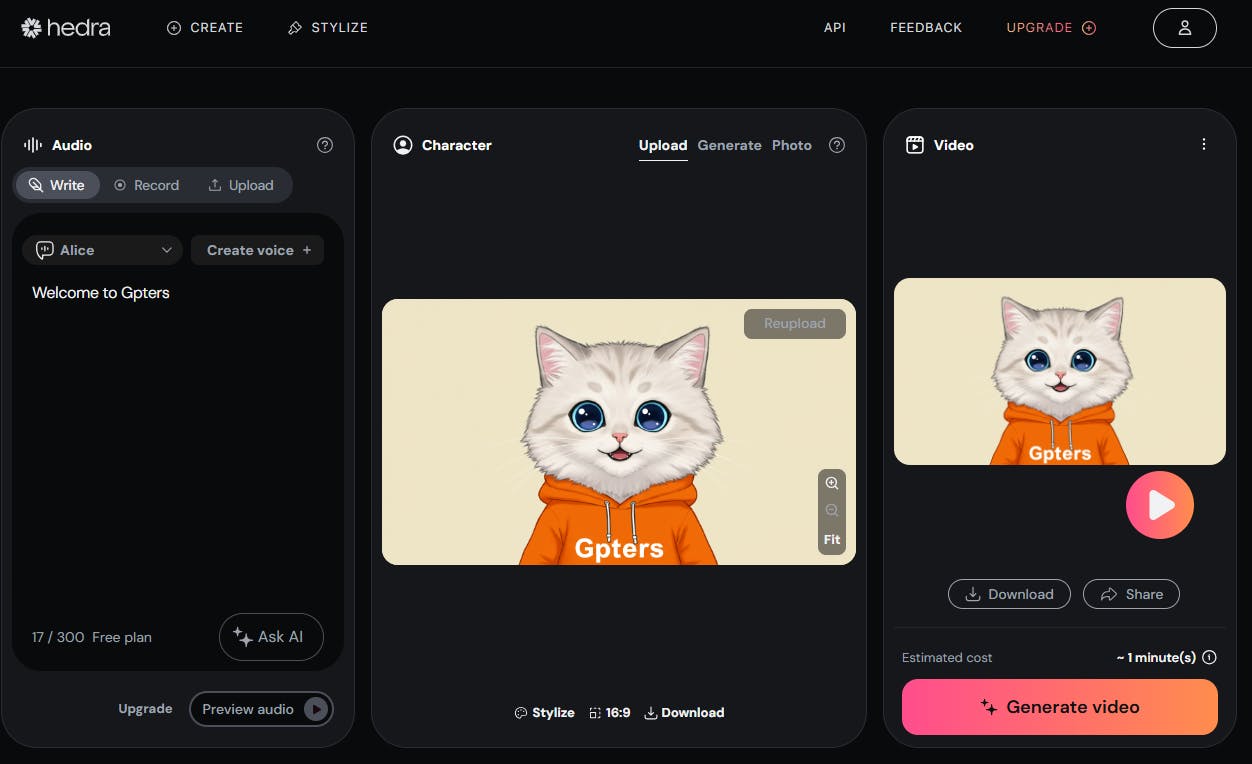The height and width of the screenshot is (764, 1252).
Task: Switch to the Photo character tab
Action: [792, 145]
